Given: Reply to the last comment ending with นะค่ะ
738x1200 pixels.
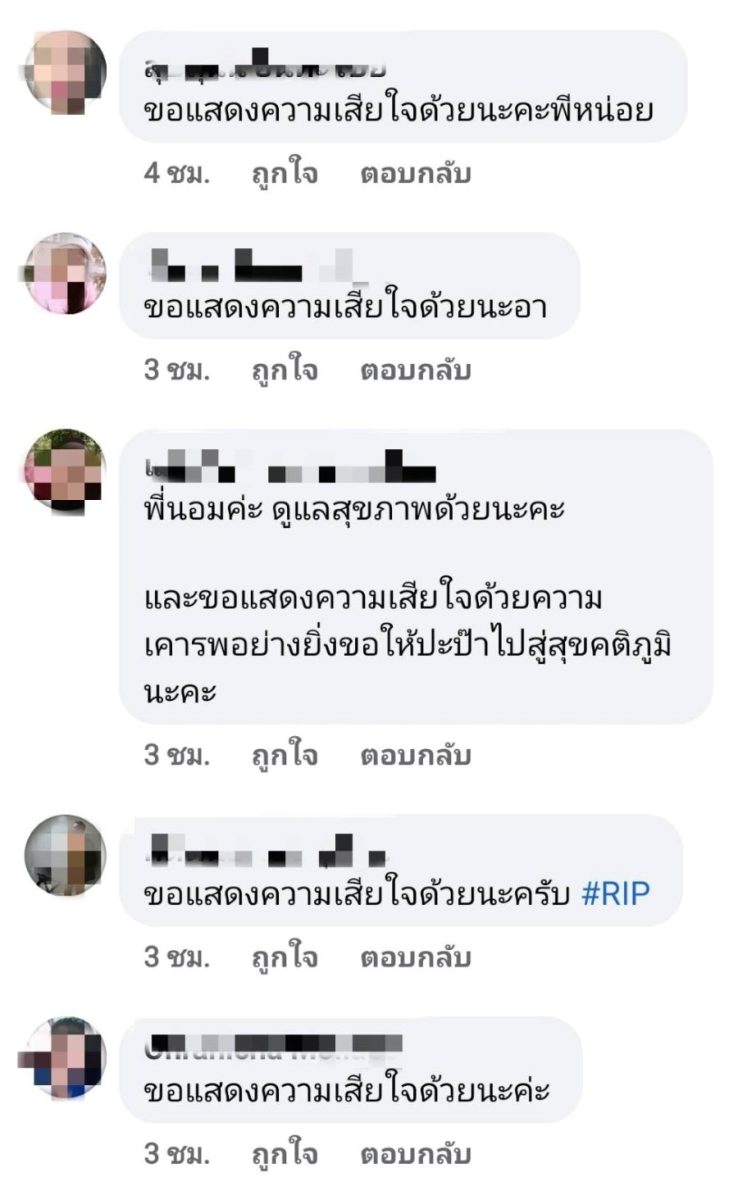Looking at the screenshot, I should 415,1155.
